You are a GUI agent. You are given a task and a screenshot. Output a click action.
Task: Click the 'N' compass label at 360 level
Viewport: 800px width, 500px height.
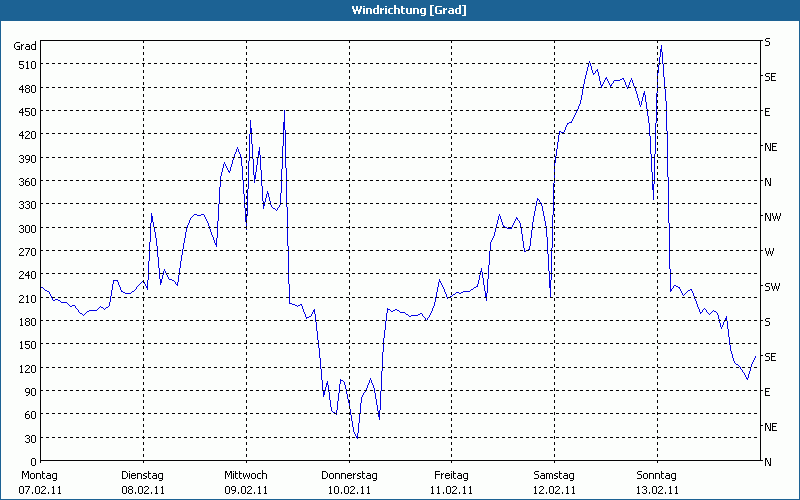(768, 182)
